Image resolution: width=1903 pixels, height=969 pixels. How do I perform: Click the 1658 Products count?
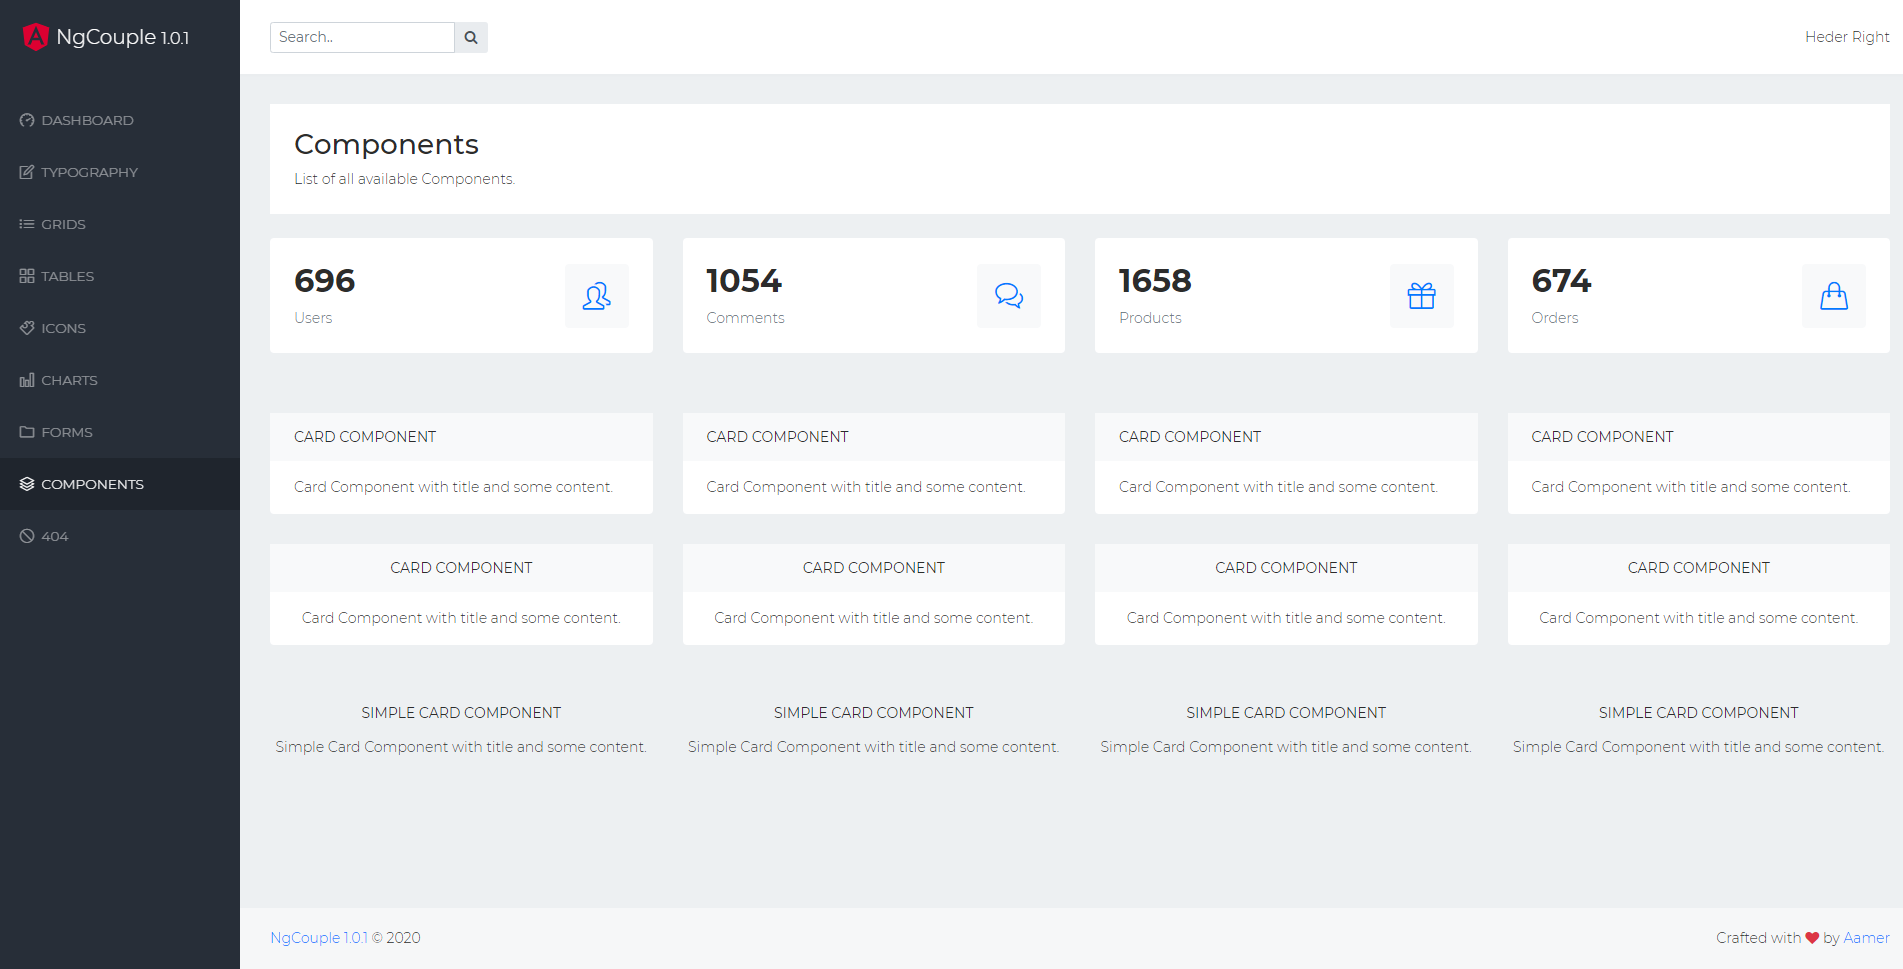click(x=1155, y=281)
